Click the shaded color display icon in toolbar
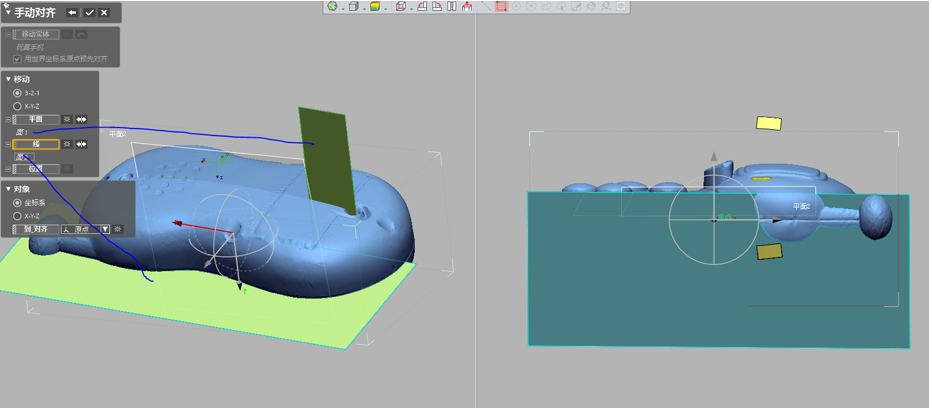Image resolution: width=932 pixels, height=410 pixels. [375, 6]
